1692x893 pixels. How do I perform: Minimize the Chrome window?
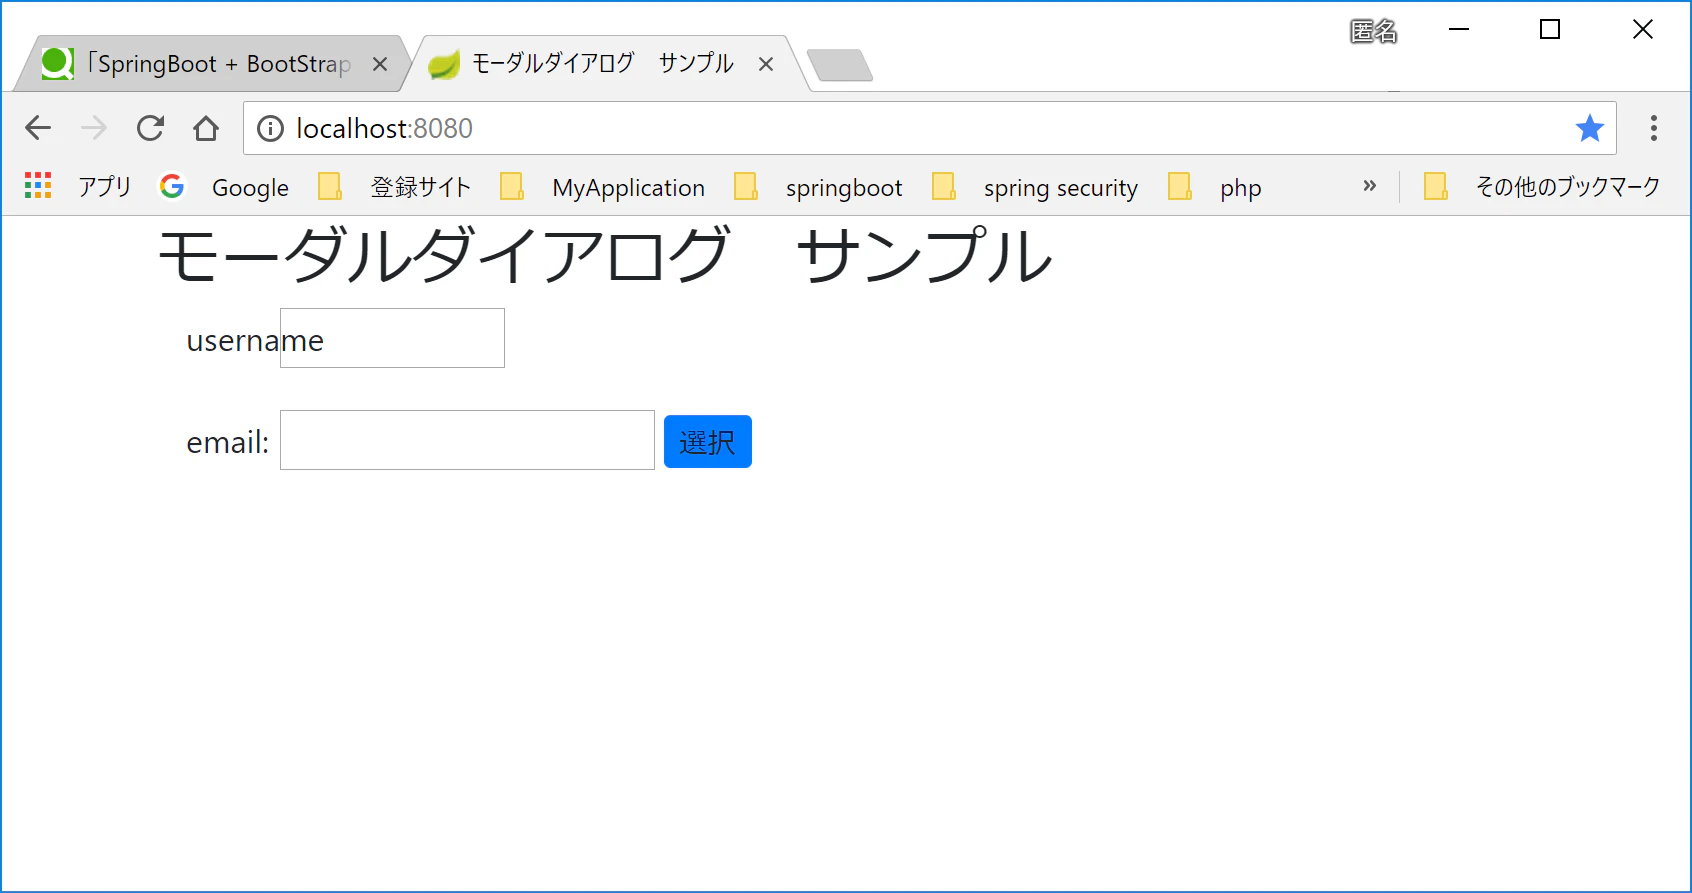[1459, 30]
